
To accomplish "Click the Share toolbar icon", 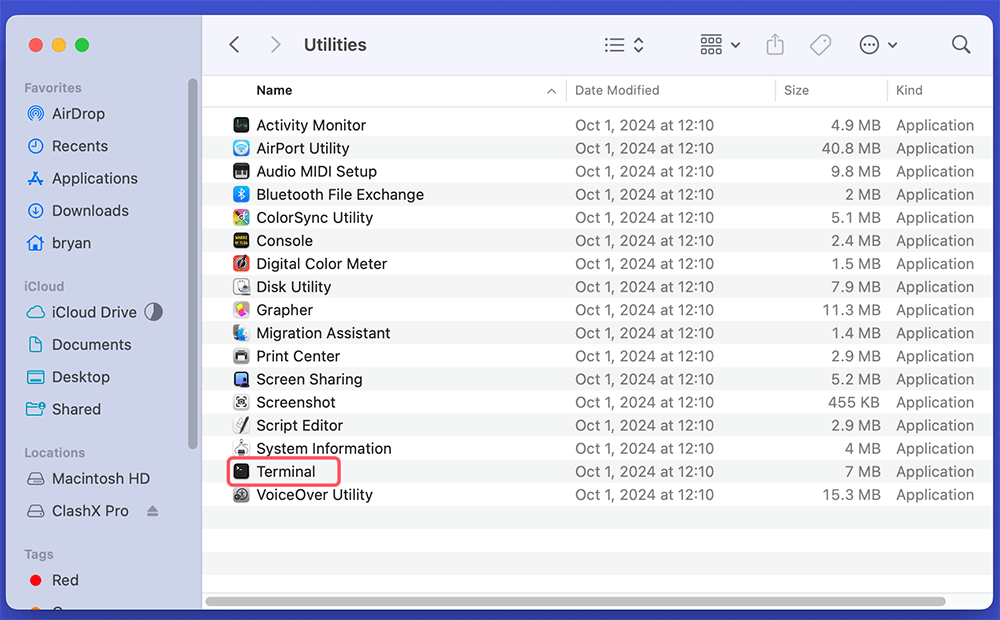I will pyautogui.click(x=775, y=45).
